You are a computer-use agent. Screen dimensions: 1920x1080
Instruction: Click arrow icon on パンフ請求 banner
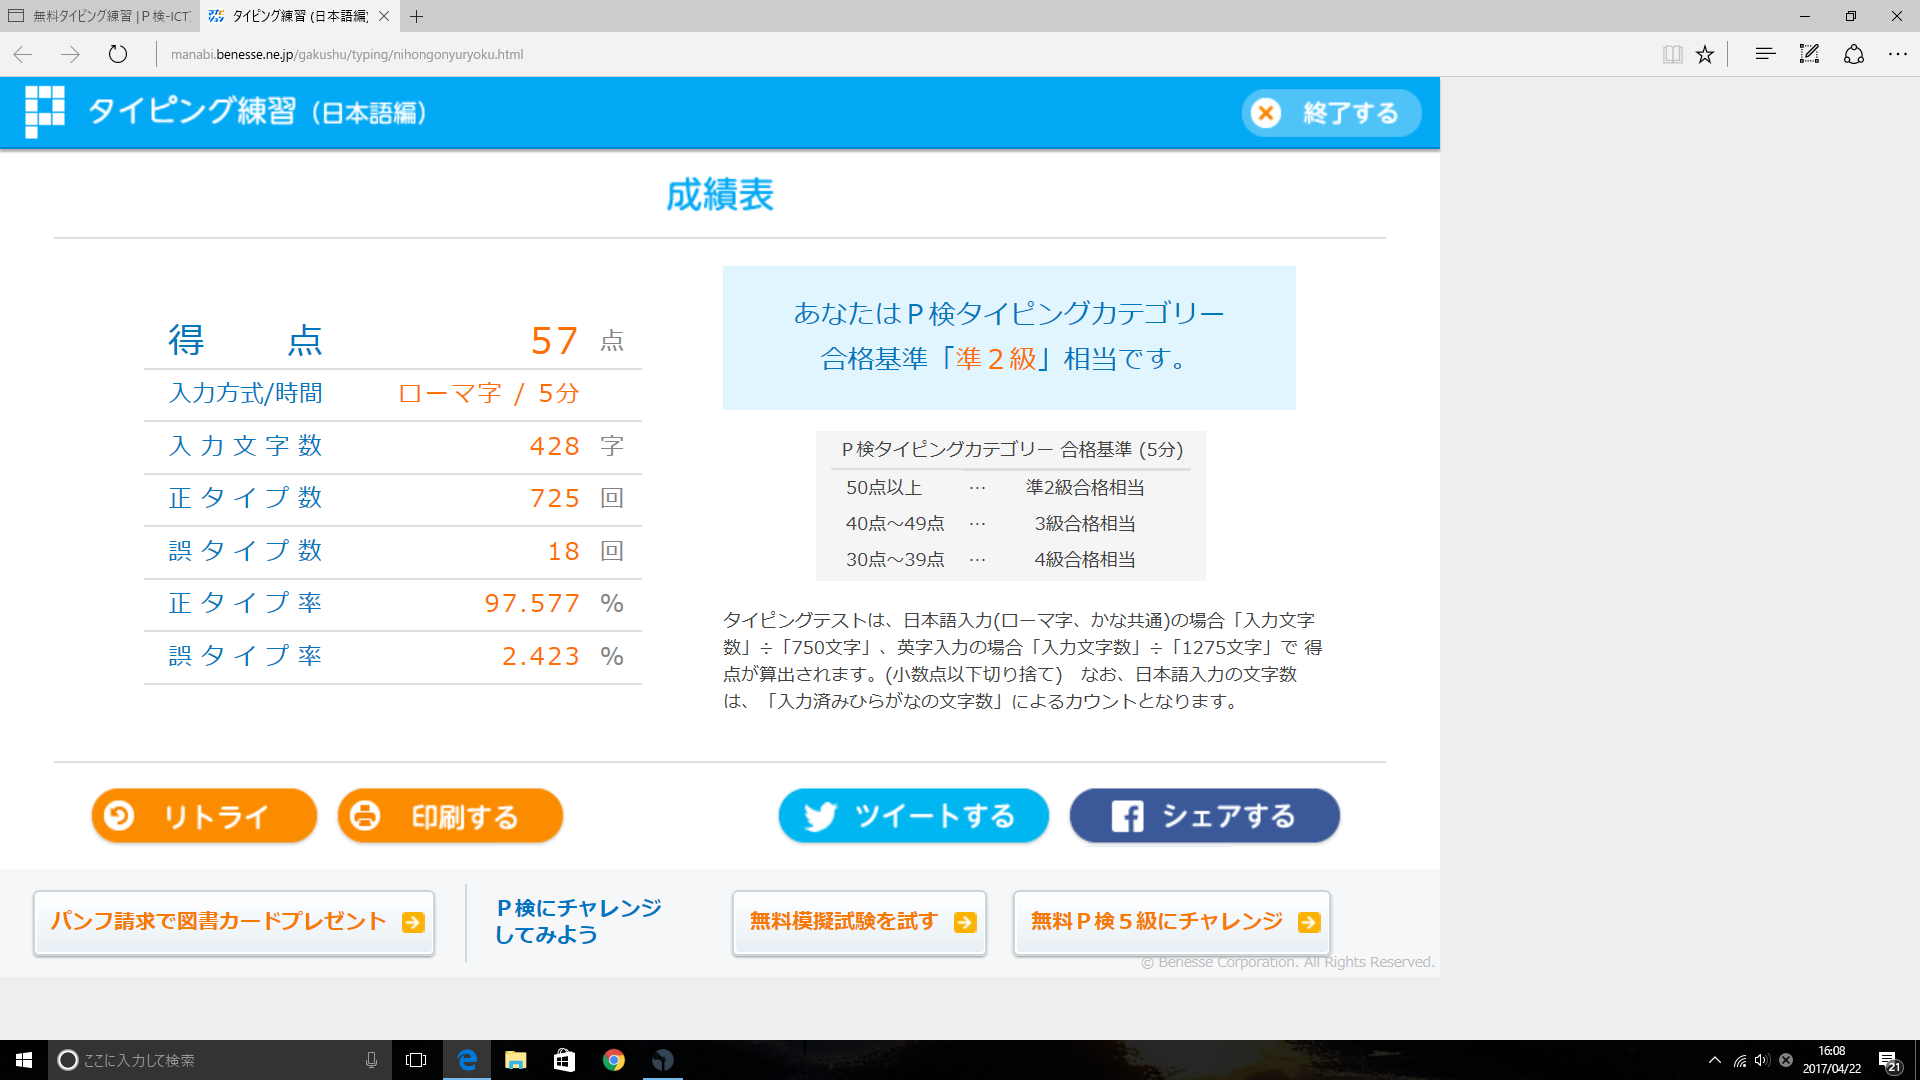(x=413, y=922)
